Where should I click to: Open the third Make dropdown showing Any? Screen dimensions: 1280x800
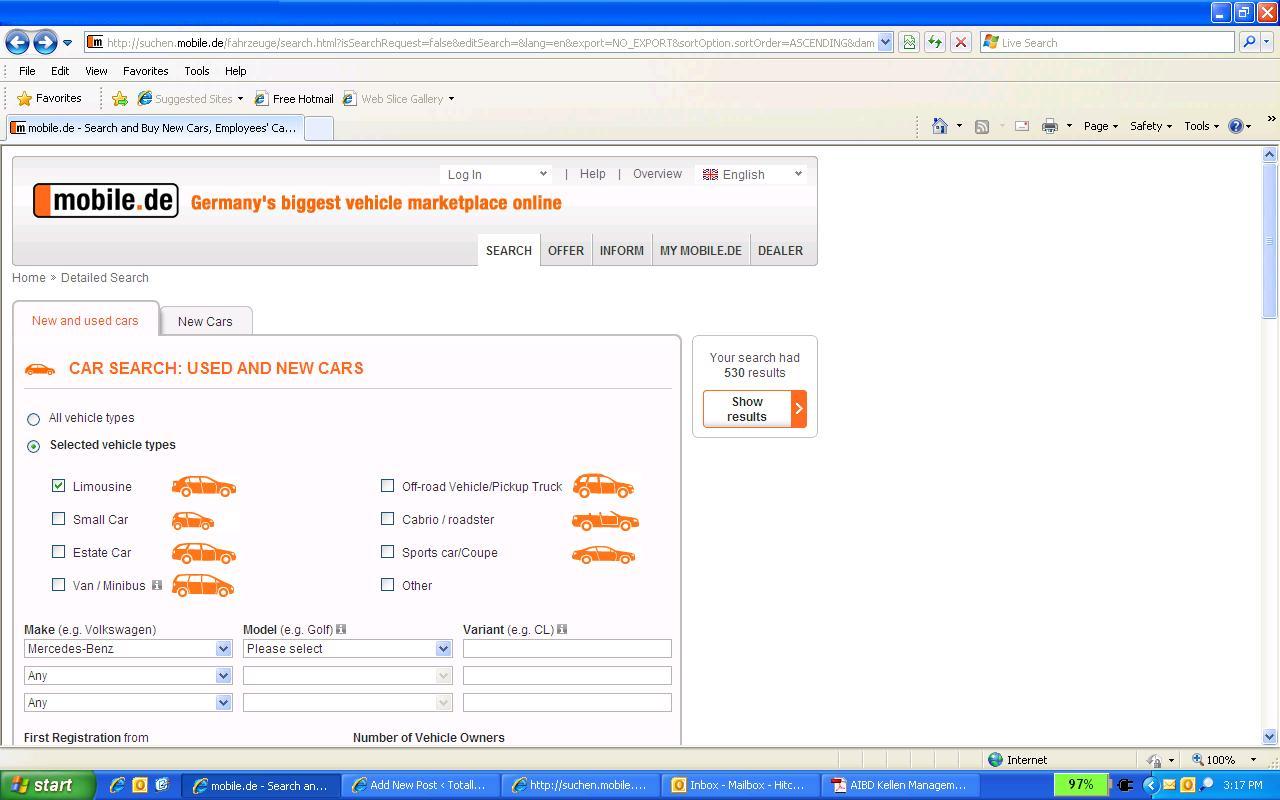tap(128, 703)
